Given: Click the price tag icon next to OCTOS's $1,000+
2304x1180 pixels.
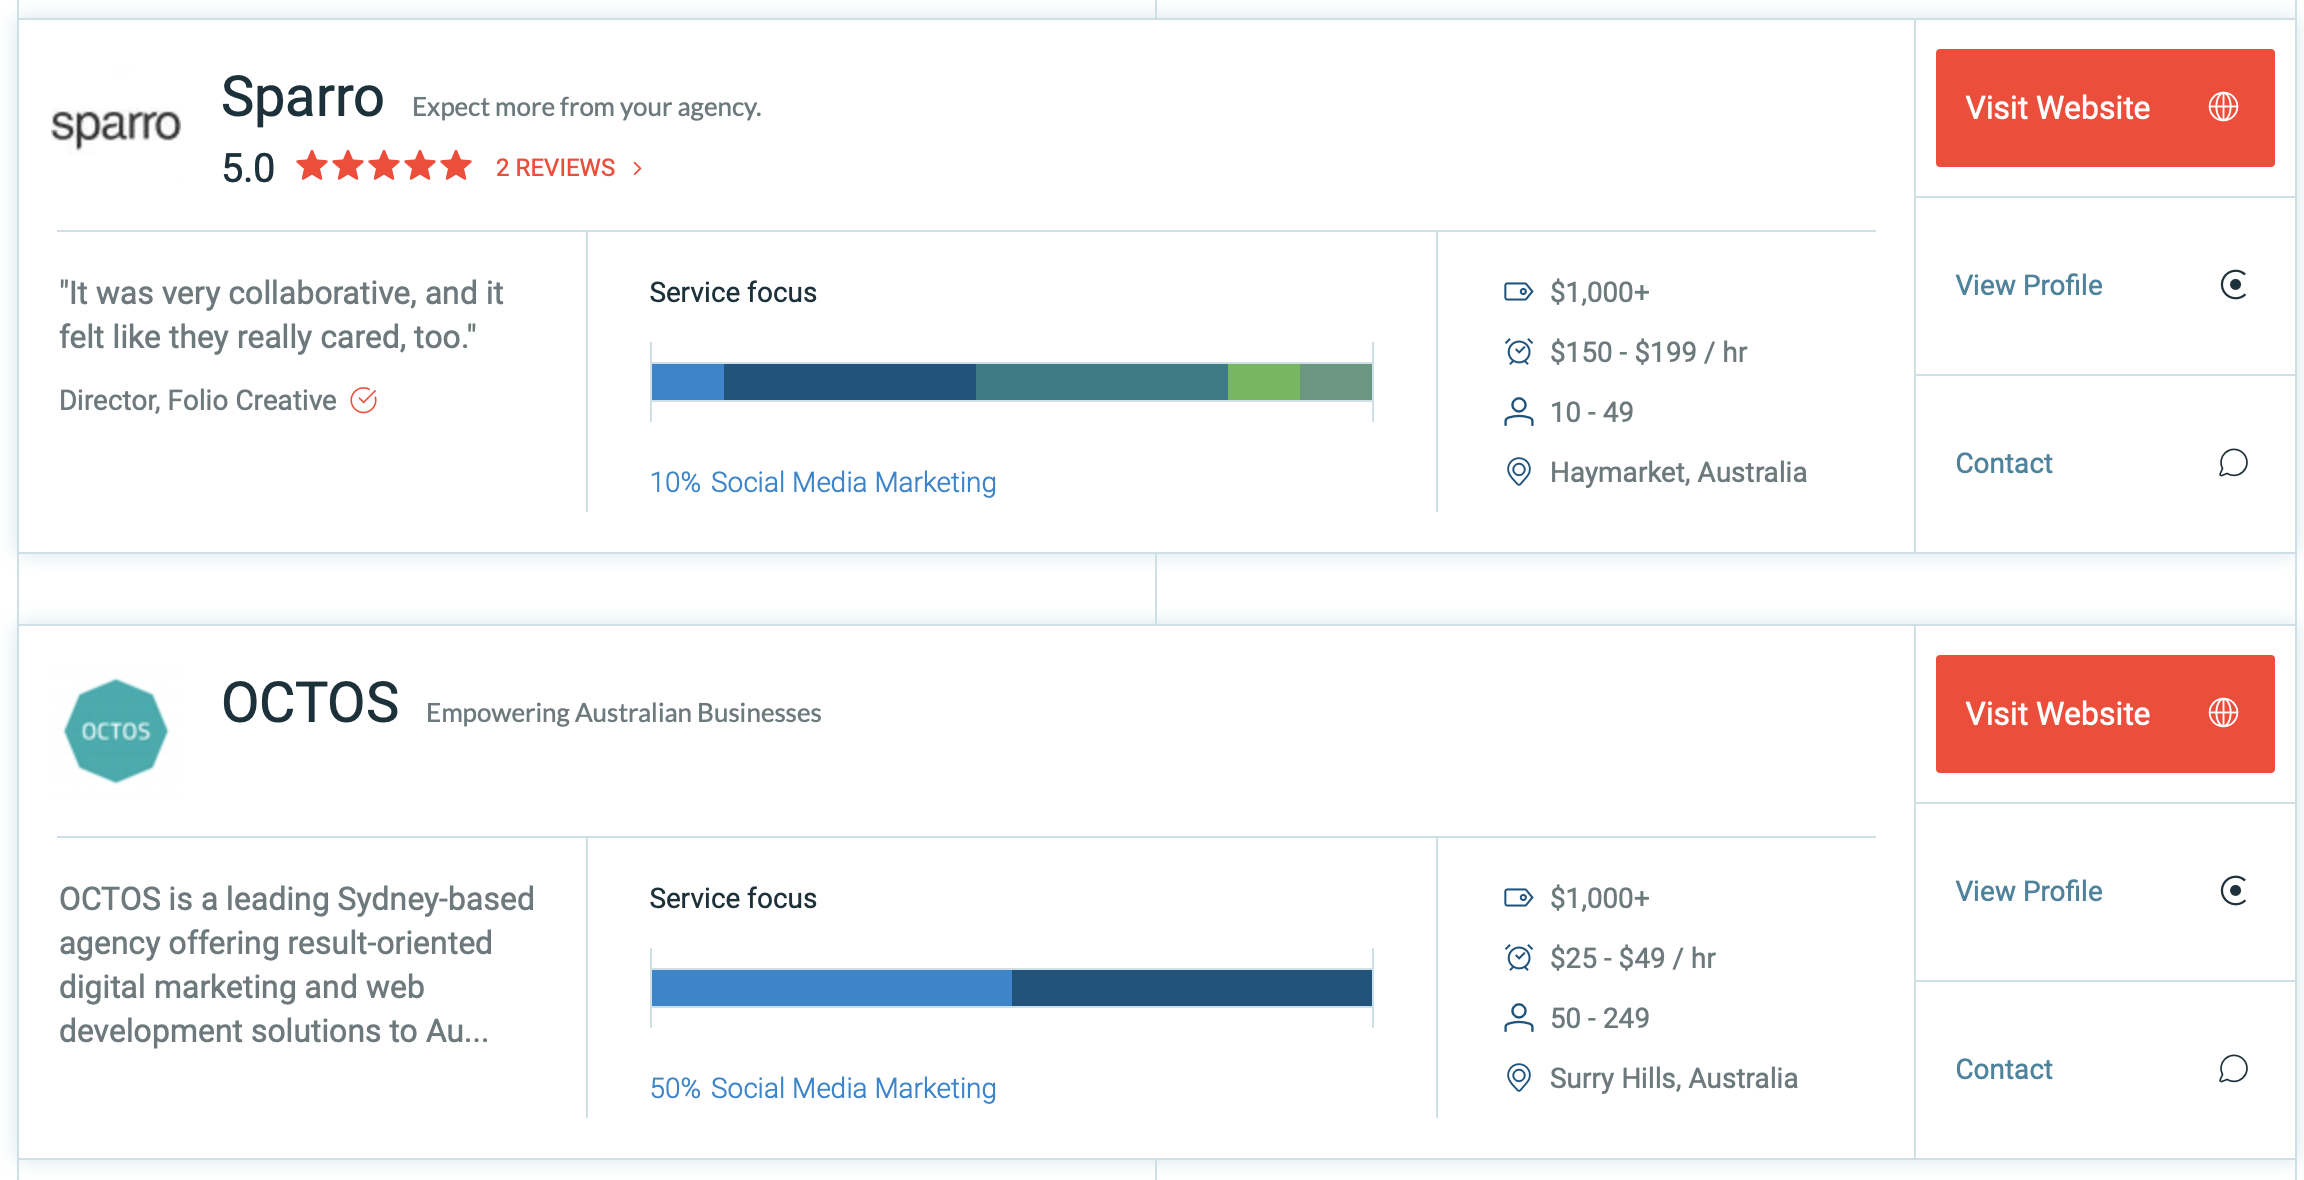Looking at the screenshot, I should (x=1517, y=897).
